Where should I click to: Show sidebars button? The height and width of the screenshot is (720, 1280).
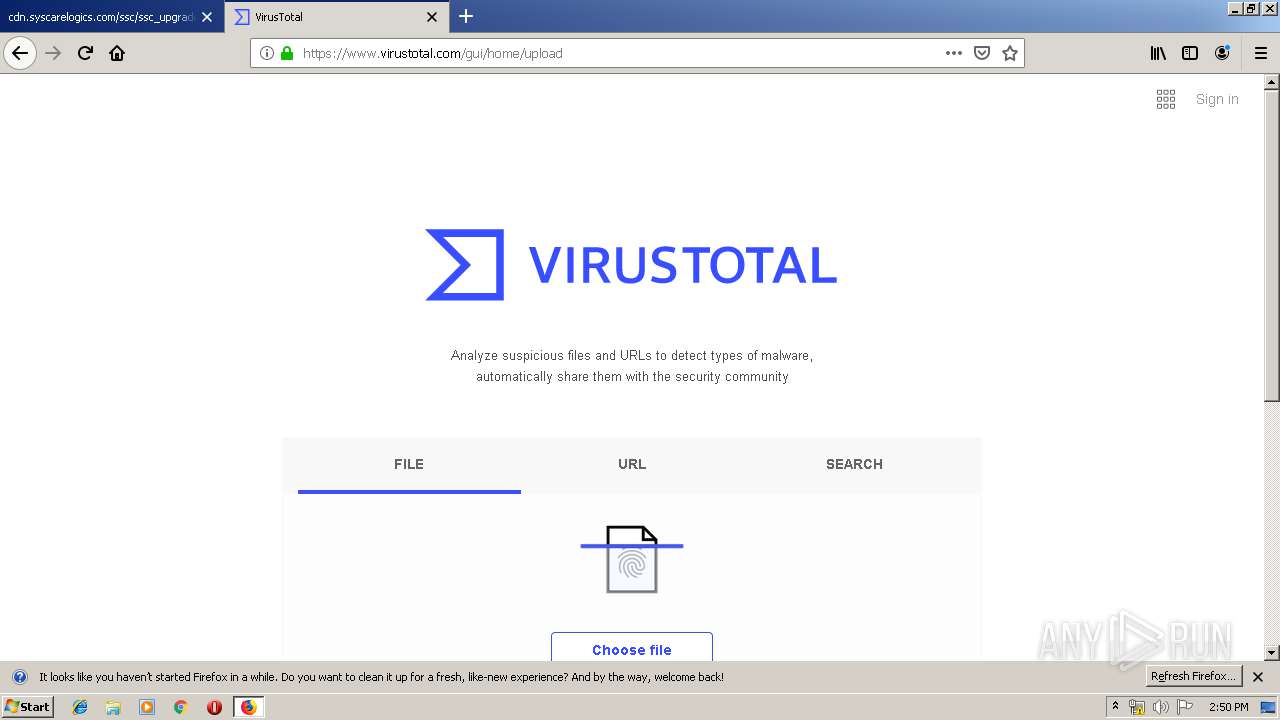tap(1190, 53)
